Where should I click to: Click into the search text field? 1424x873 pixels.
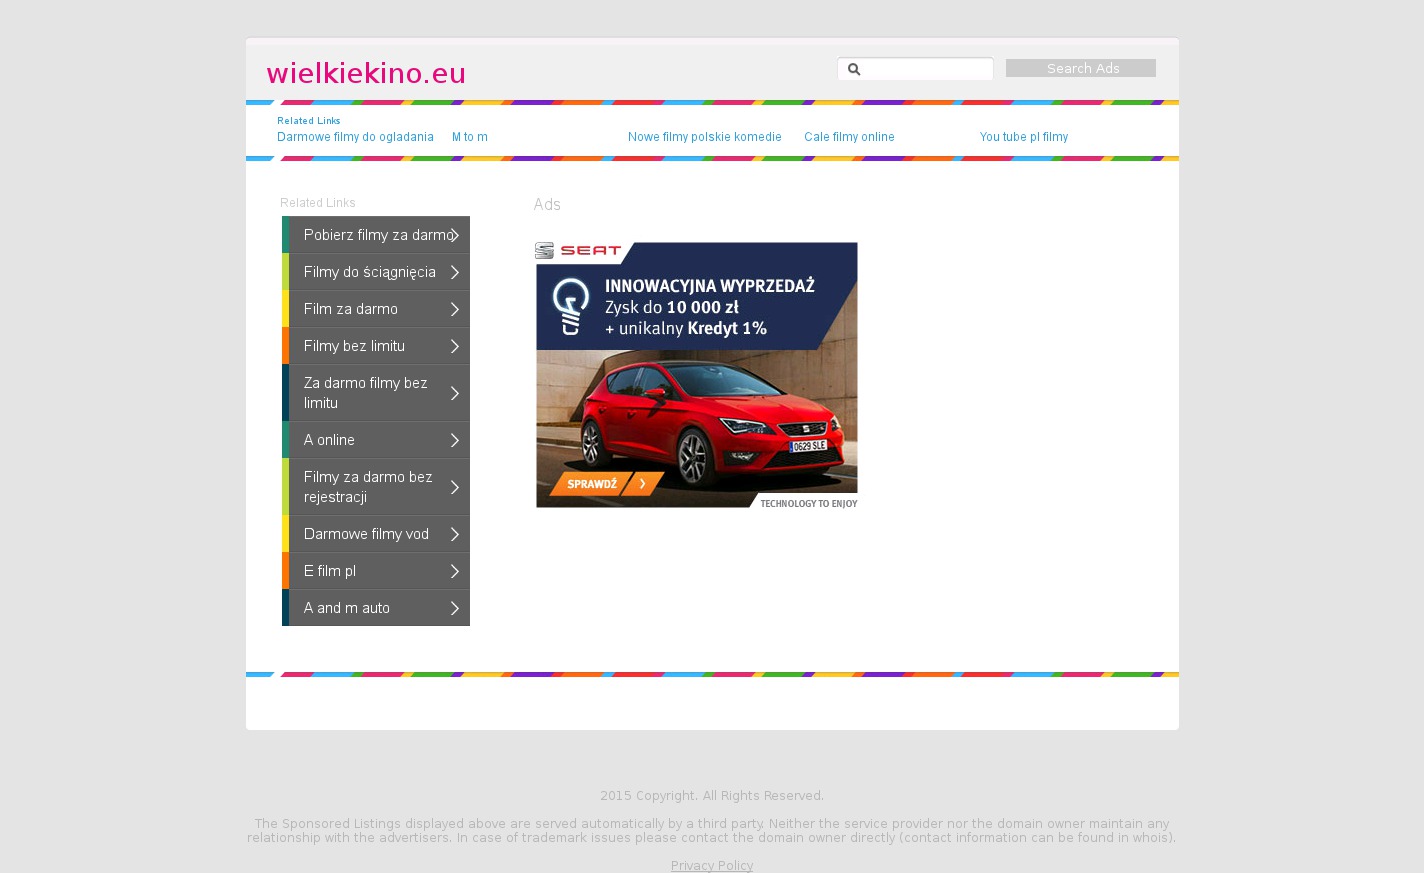click(x=926, y=69)
